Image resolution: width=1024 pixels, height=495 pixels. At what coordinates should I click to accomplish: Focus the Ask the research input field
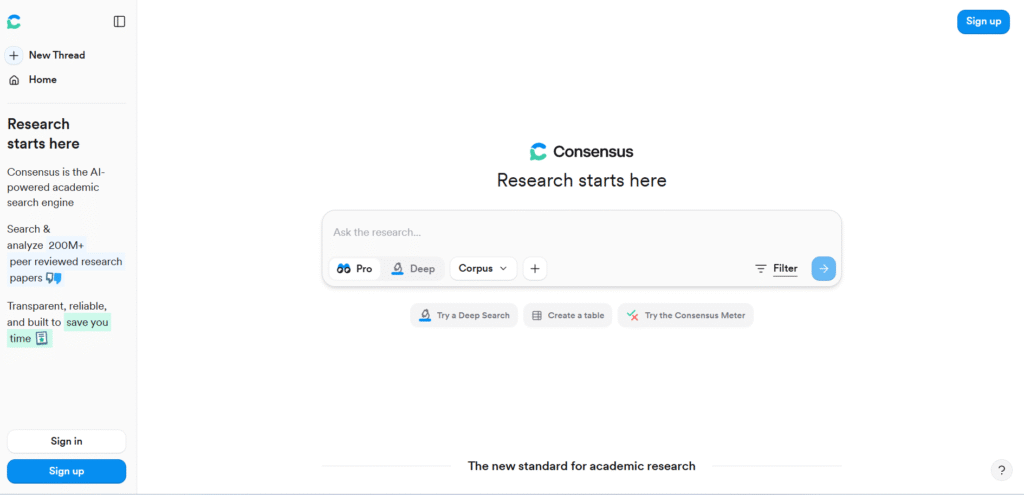pos(580,233)
